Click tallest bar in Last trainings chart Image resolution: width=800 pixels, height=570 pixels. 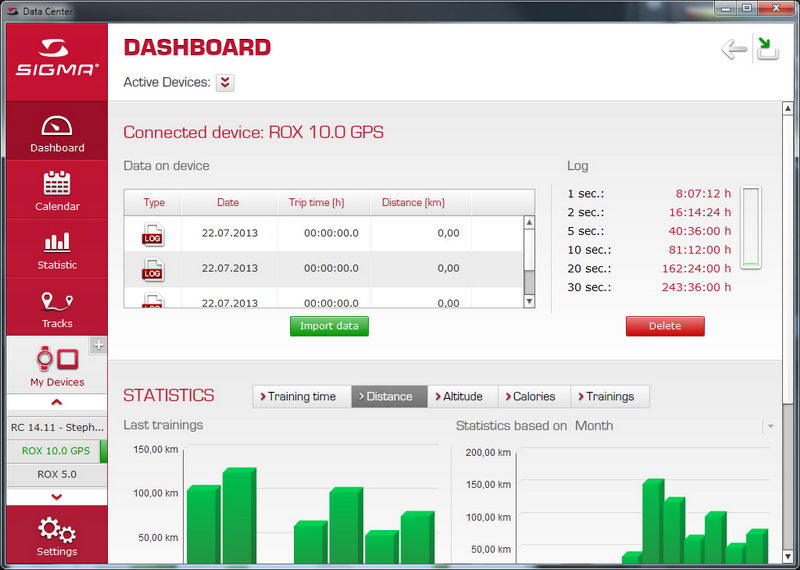(x=239, y=515)
